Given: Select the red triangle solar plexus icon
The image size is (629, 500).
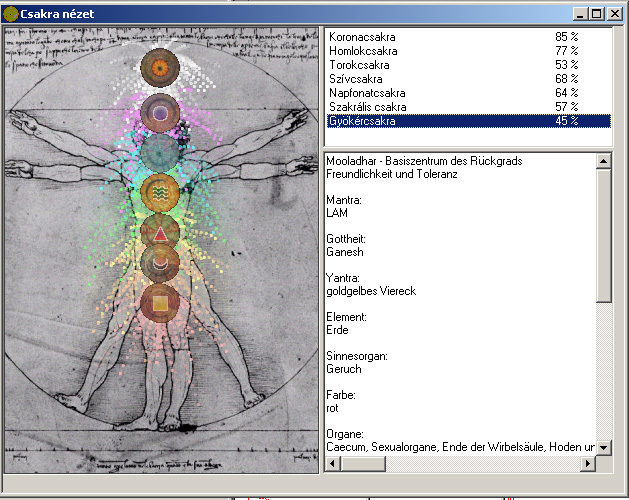Looking at the screenshot, I should tap(159, 232).
